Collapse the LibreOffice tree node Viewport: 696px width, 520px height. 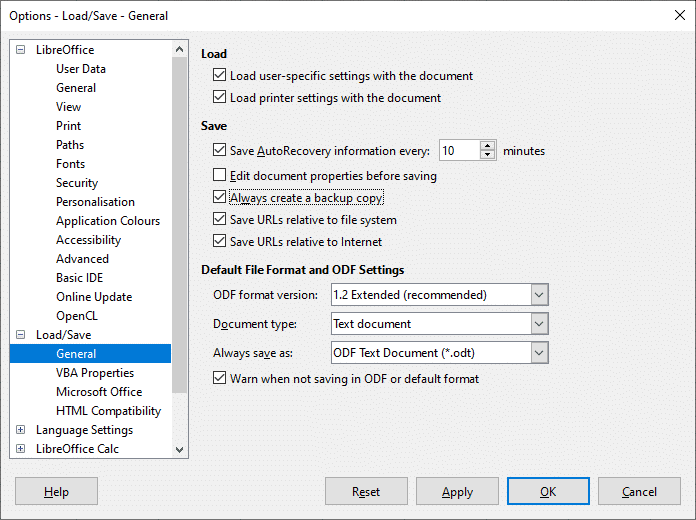(x=20, y=49)
